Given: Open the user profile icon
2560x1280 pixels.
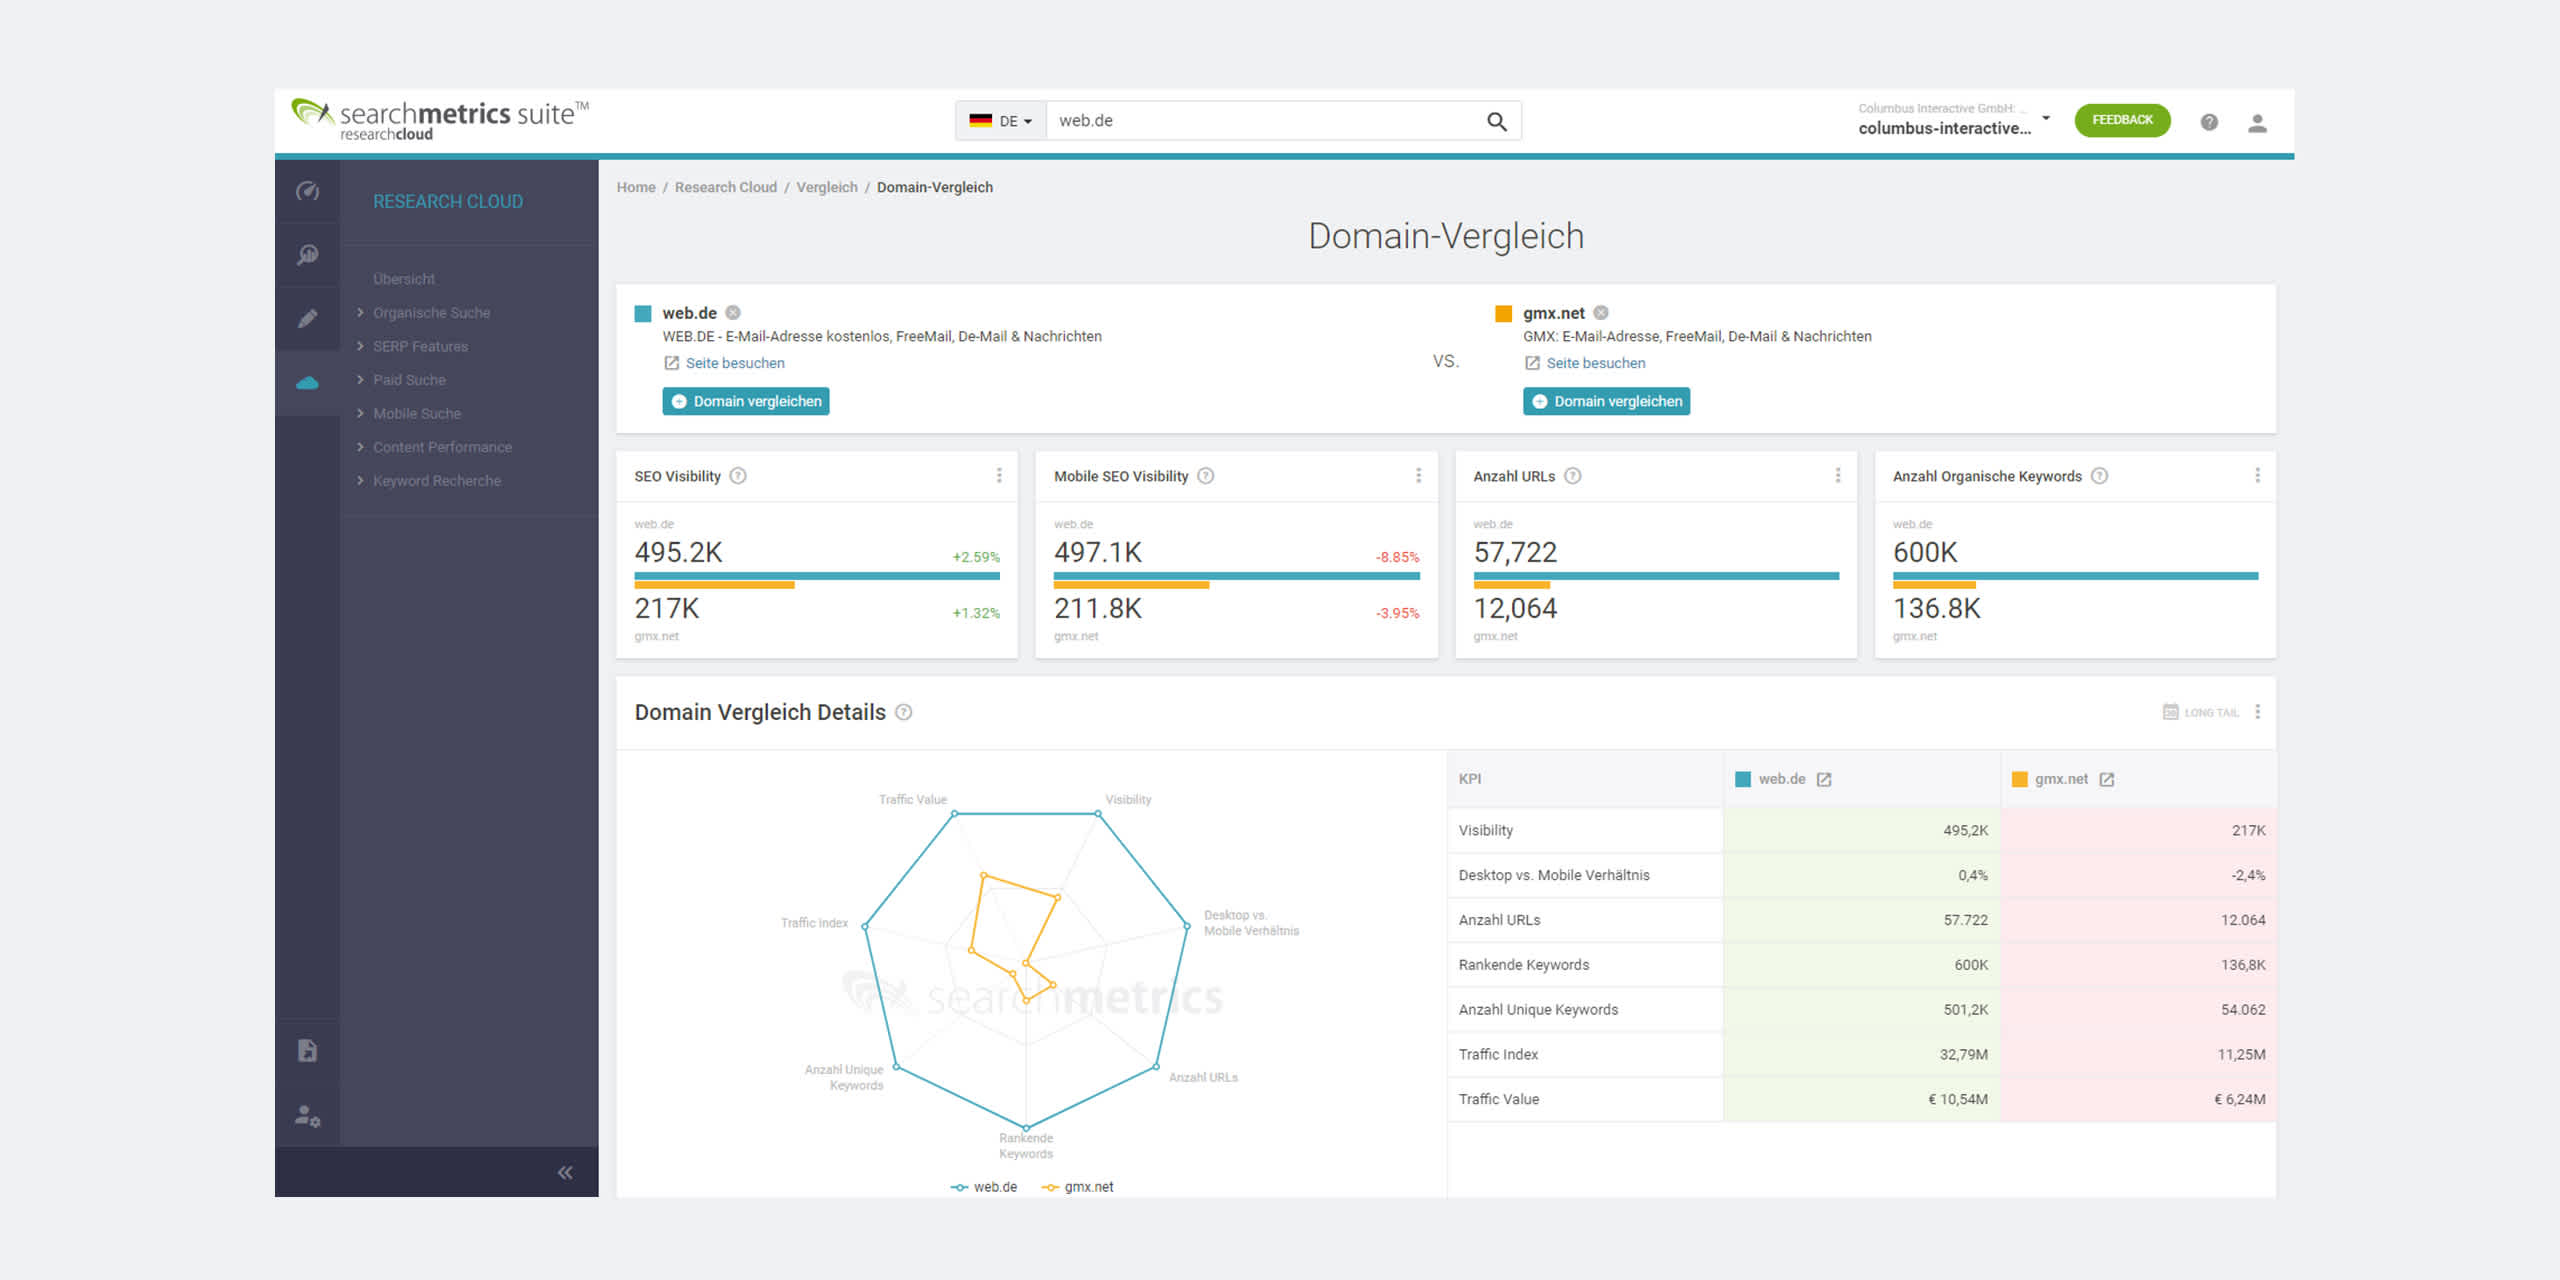Looking at the screenshot, I should tap(2257, 122).
